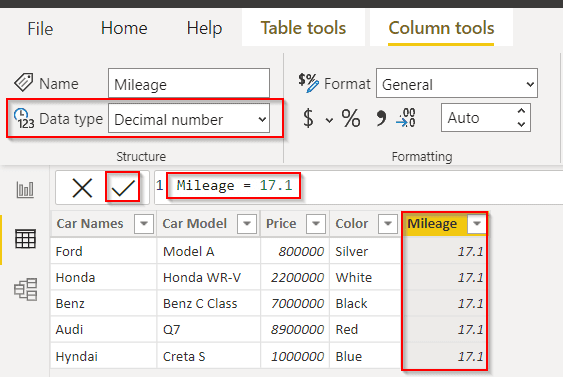Click the Name tag icon
Viewport: 563px width, 377px height.
24,82
